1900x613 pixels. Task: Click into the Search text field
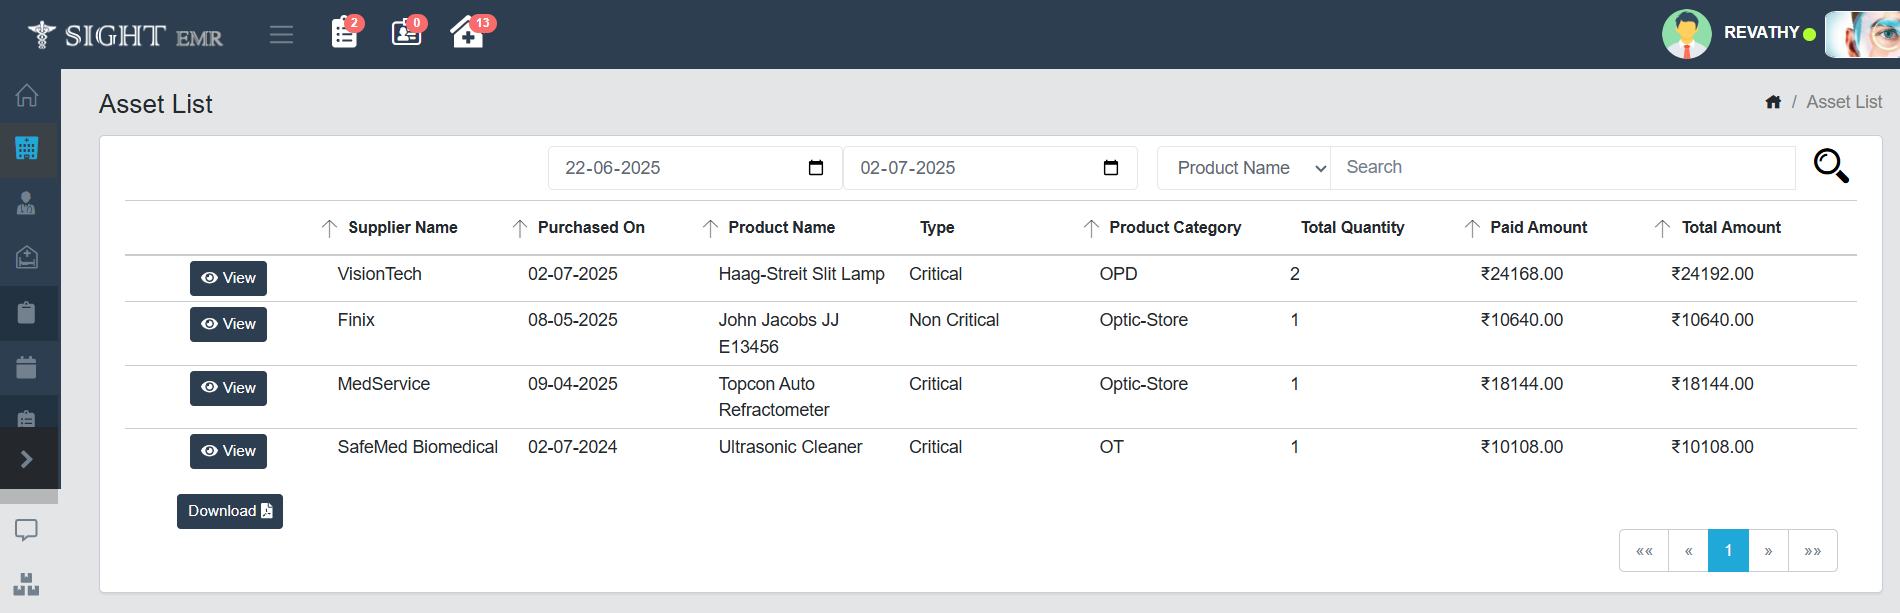click(x=1562, y=168)
